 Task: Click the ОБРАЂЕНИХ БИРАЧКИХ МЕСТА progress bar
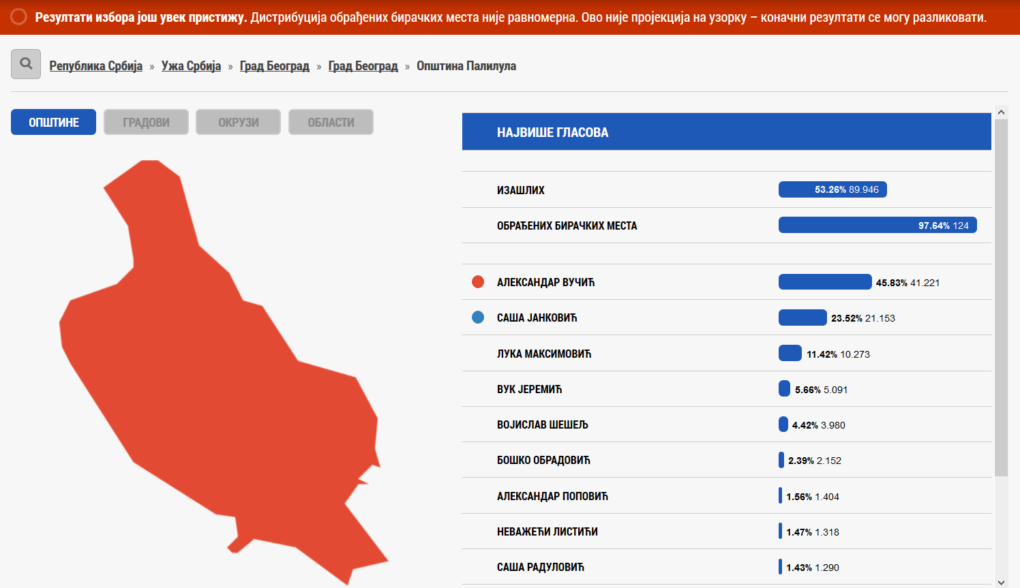pos(877,226)
